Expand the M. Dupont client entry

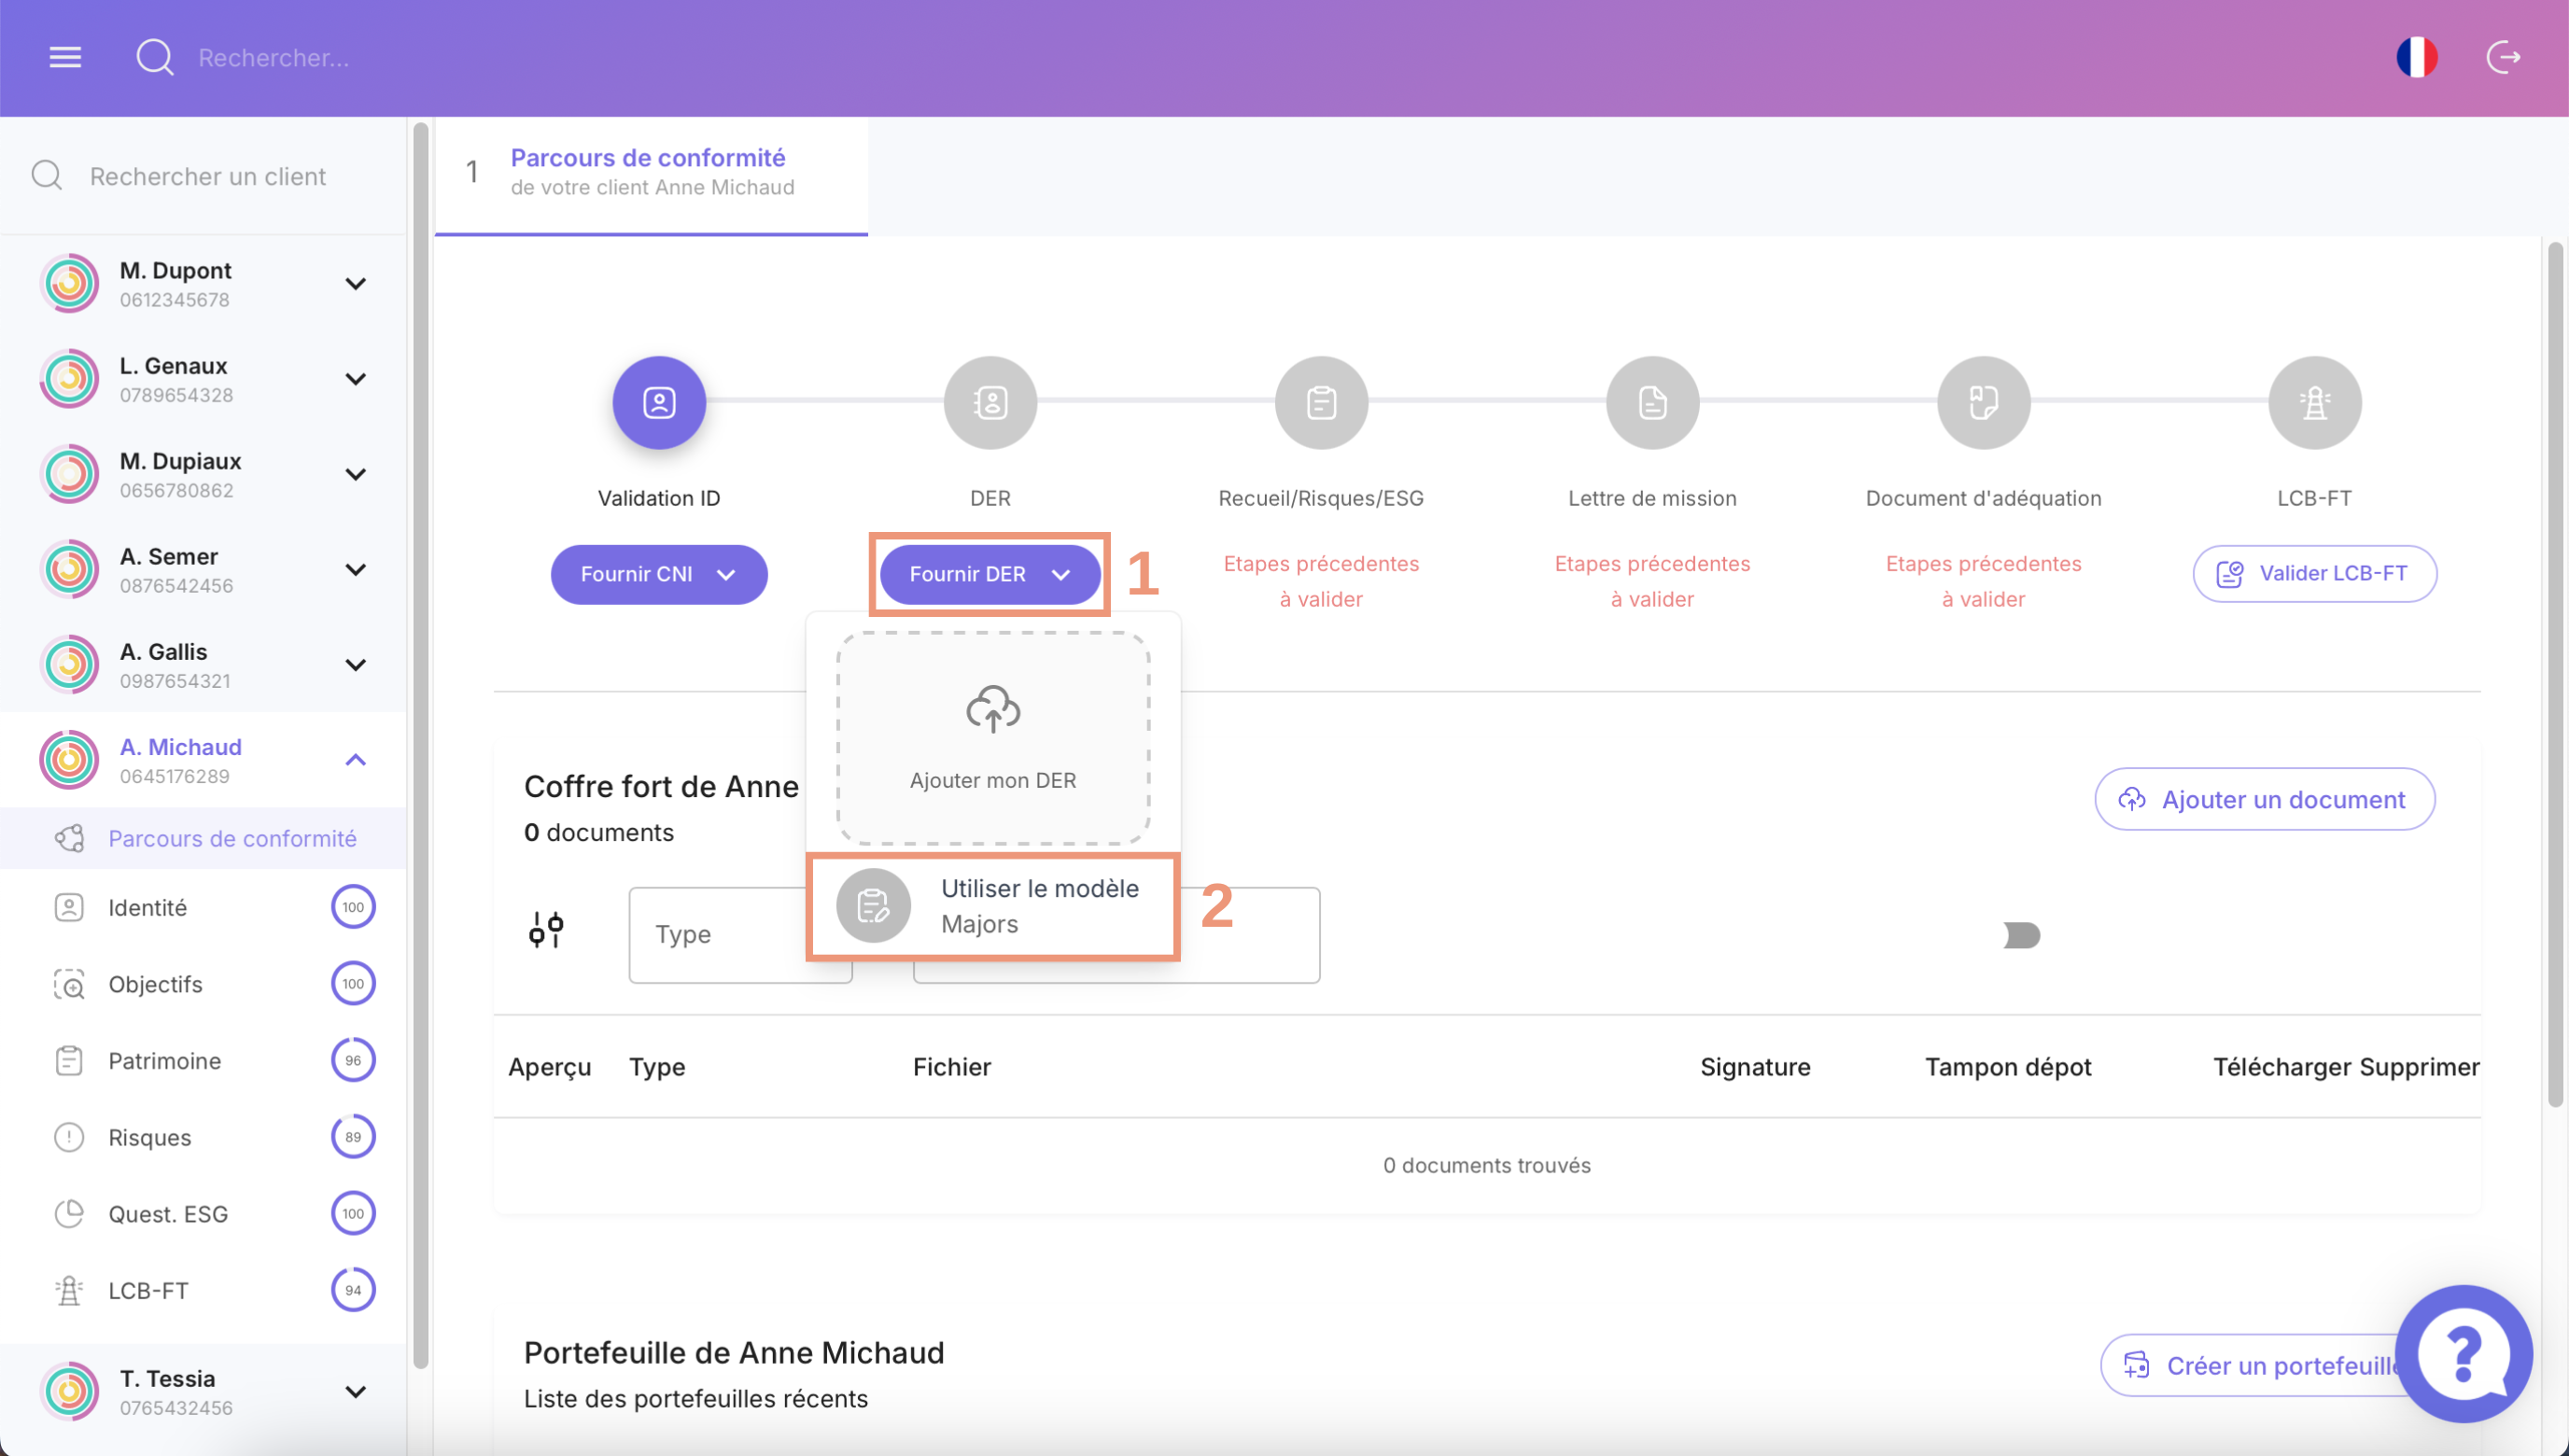(355, 284)
